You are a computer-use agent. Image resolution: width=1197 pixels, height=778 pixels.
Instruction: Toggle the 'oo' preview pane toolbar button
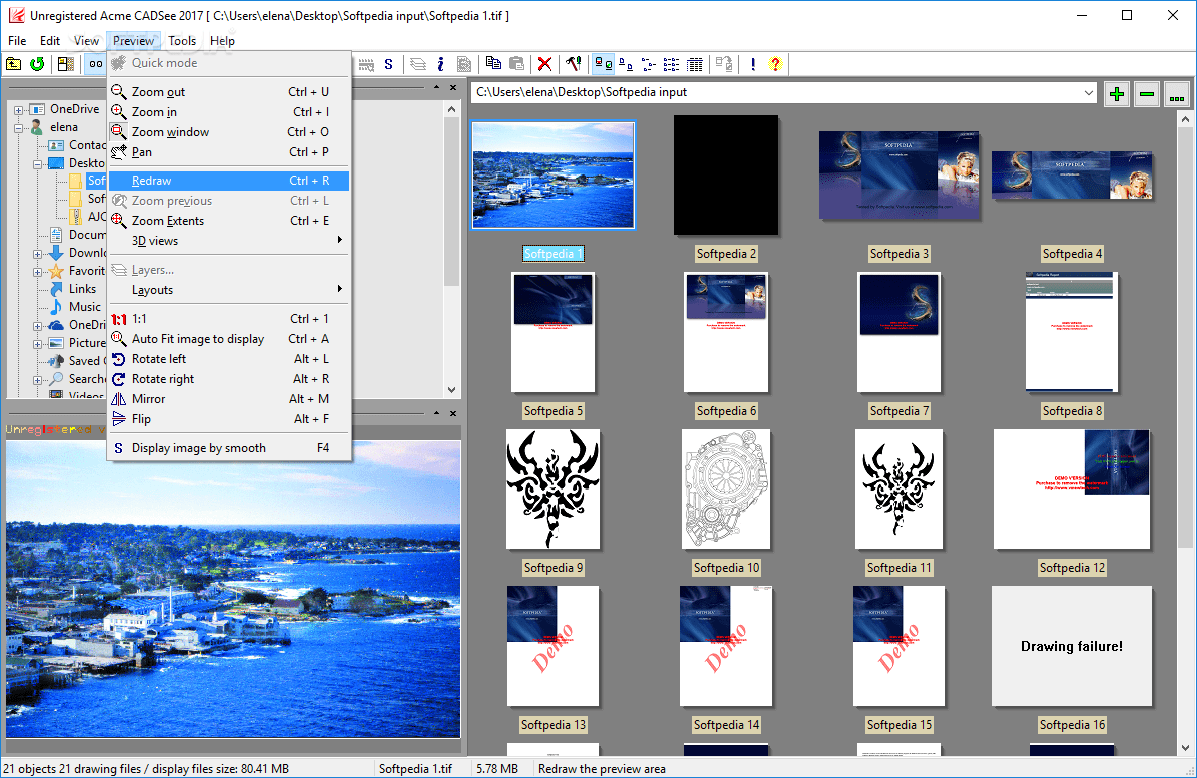[x=95, y=64]
